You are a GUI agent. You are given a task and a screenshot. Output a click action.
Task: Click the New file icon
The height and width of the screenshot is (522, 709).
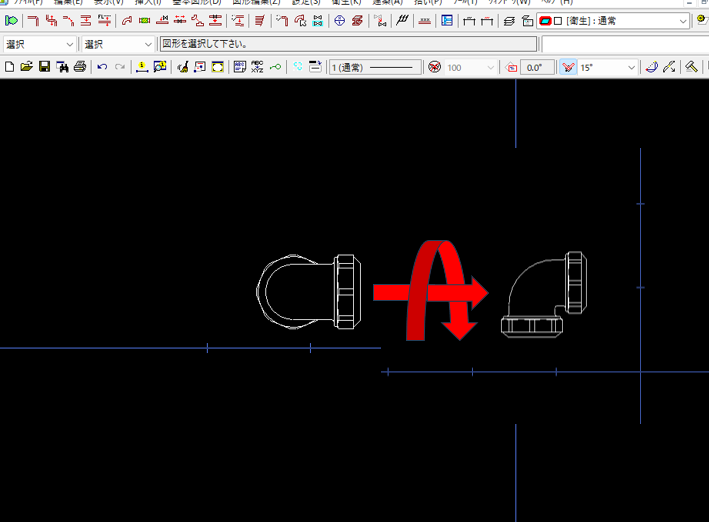click(x=10, y=67)
